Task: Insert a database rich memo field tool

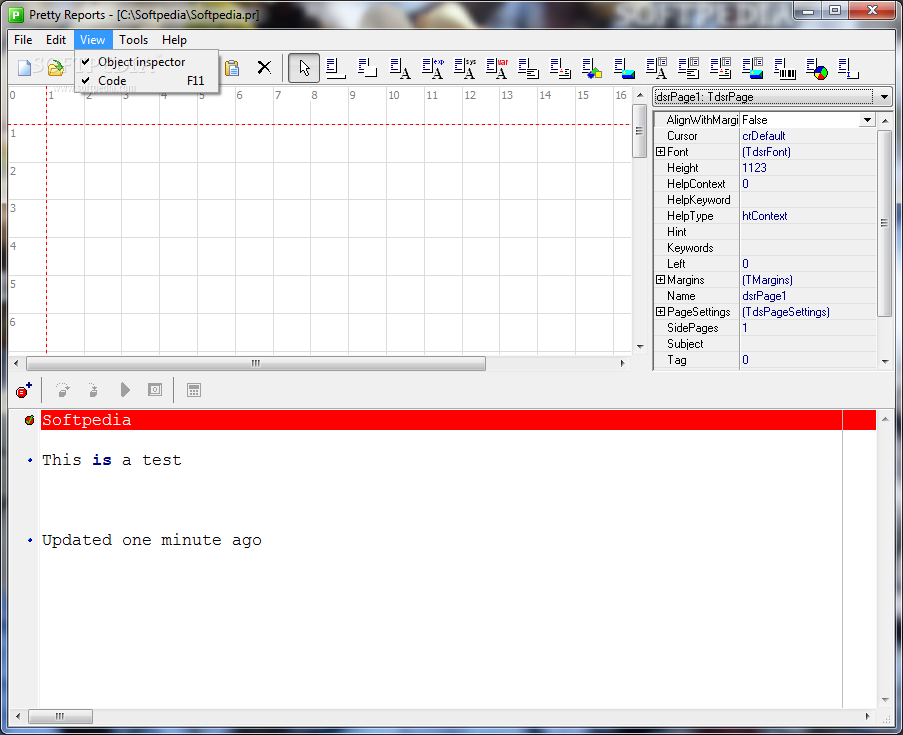Action: 720,68
